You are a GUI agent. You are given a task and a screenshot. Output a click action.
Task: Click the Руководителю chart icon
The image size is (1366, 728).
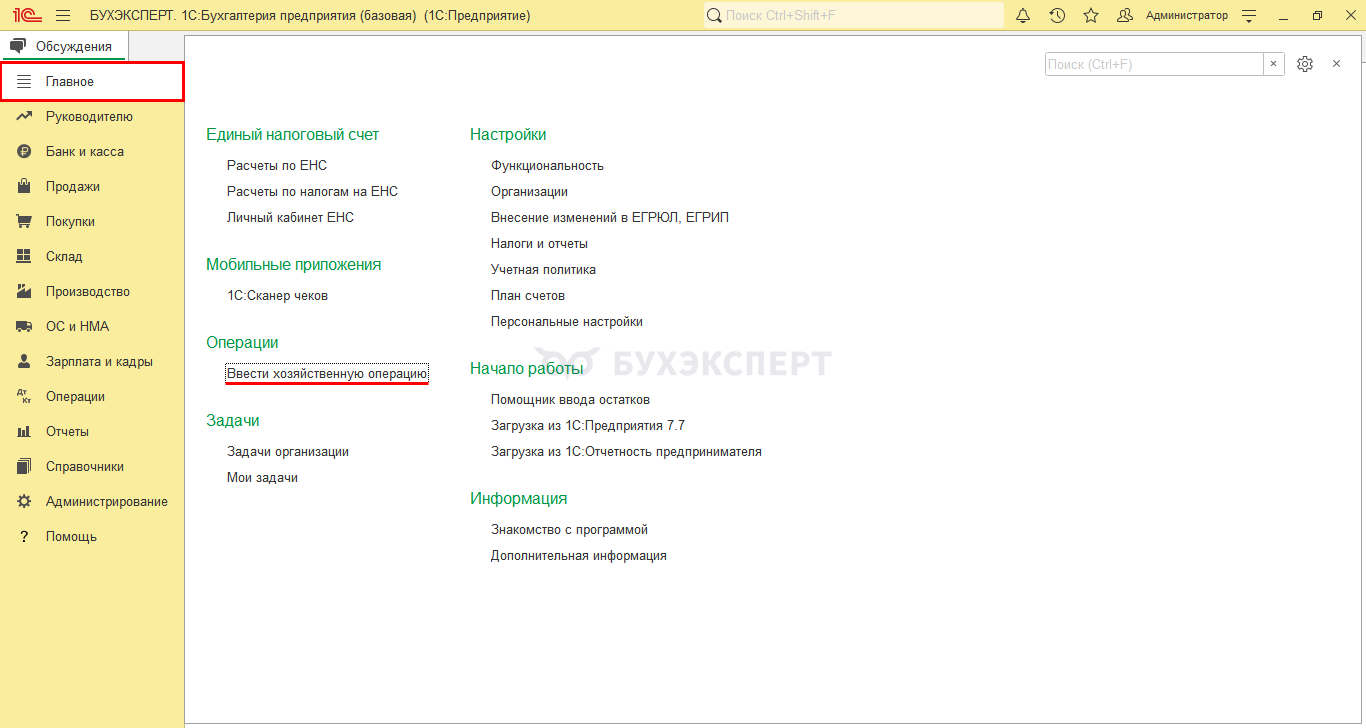click(25, 117)
